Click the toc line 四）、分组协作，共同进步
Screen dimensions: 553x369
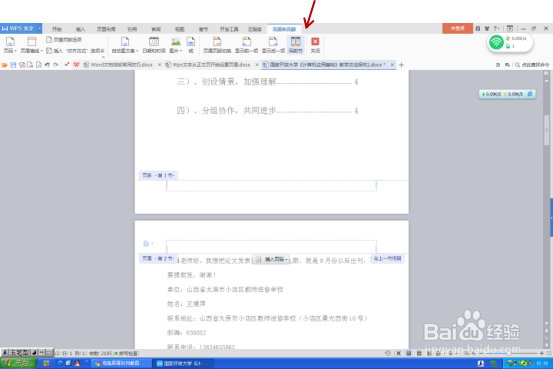click(x=267, y=111)
